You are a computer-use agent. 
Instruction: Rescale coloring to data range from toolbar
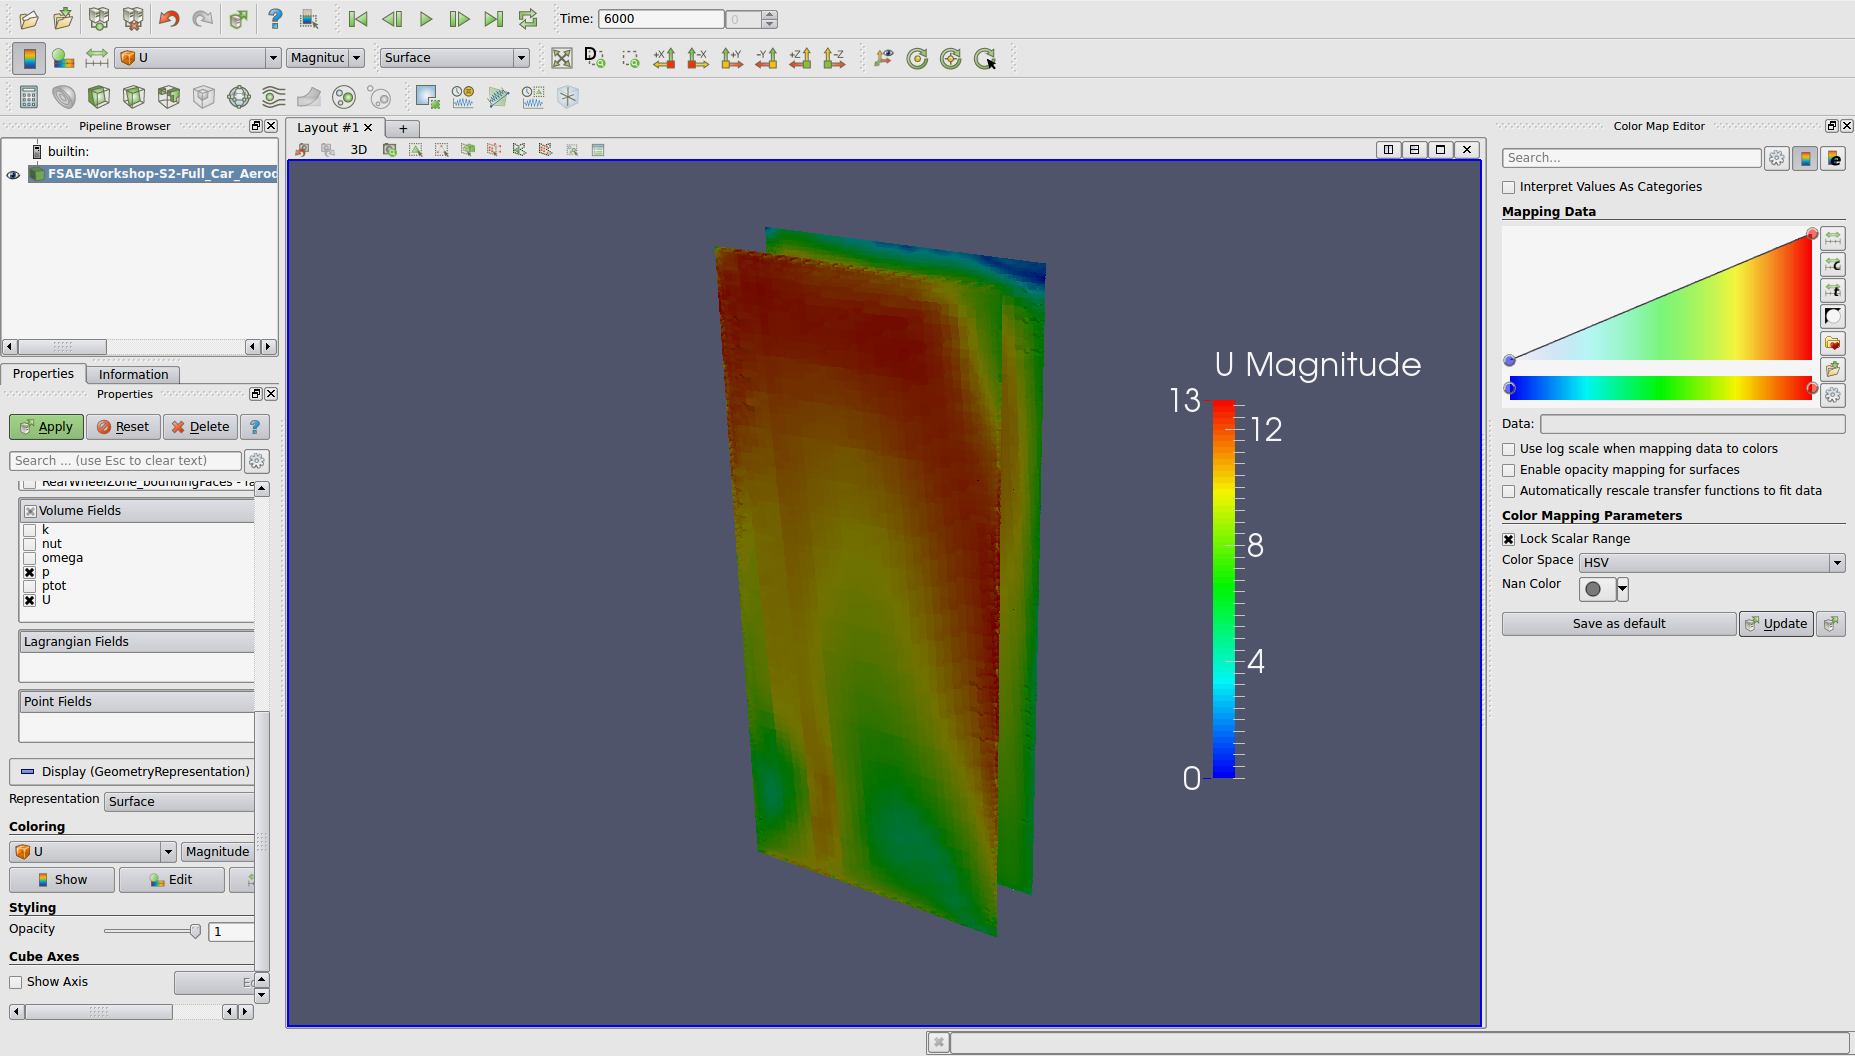tap(97, 58)
